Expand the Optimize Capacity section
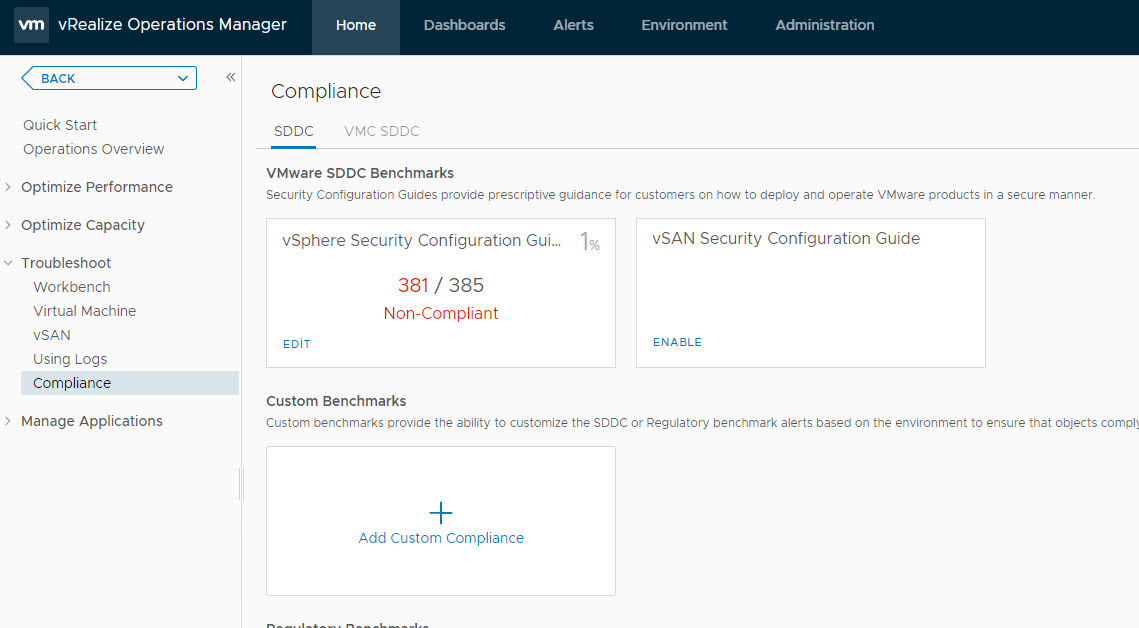 [x=9, y=225]
